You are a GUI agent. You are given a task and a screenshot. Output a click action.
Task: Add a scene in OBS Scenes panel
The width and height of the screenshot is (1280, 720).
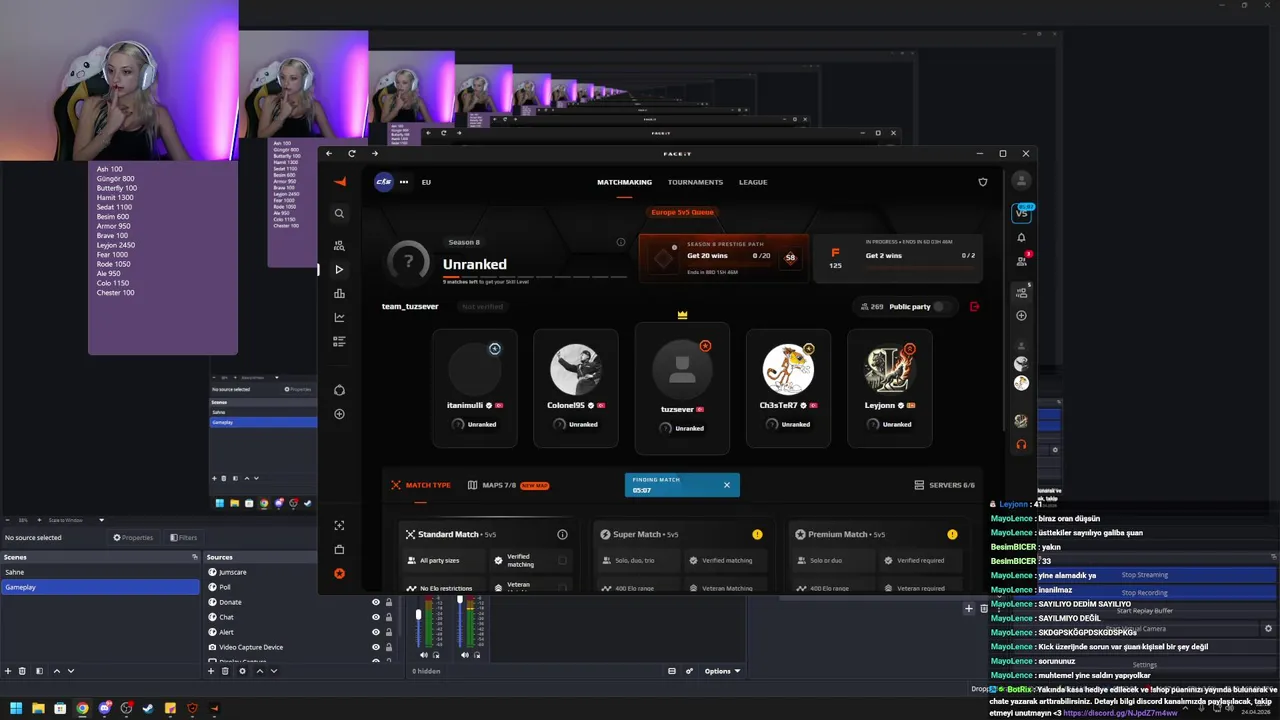pyautogui.click(x=8, y=671)
